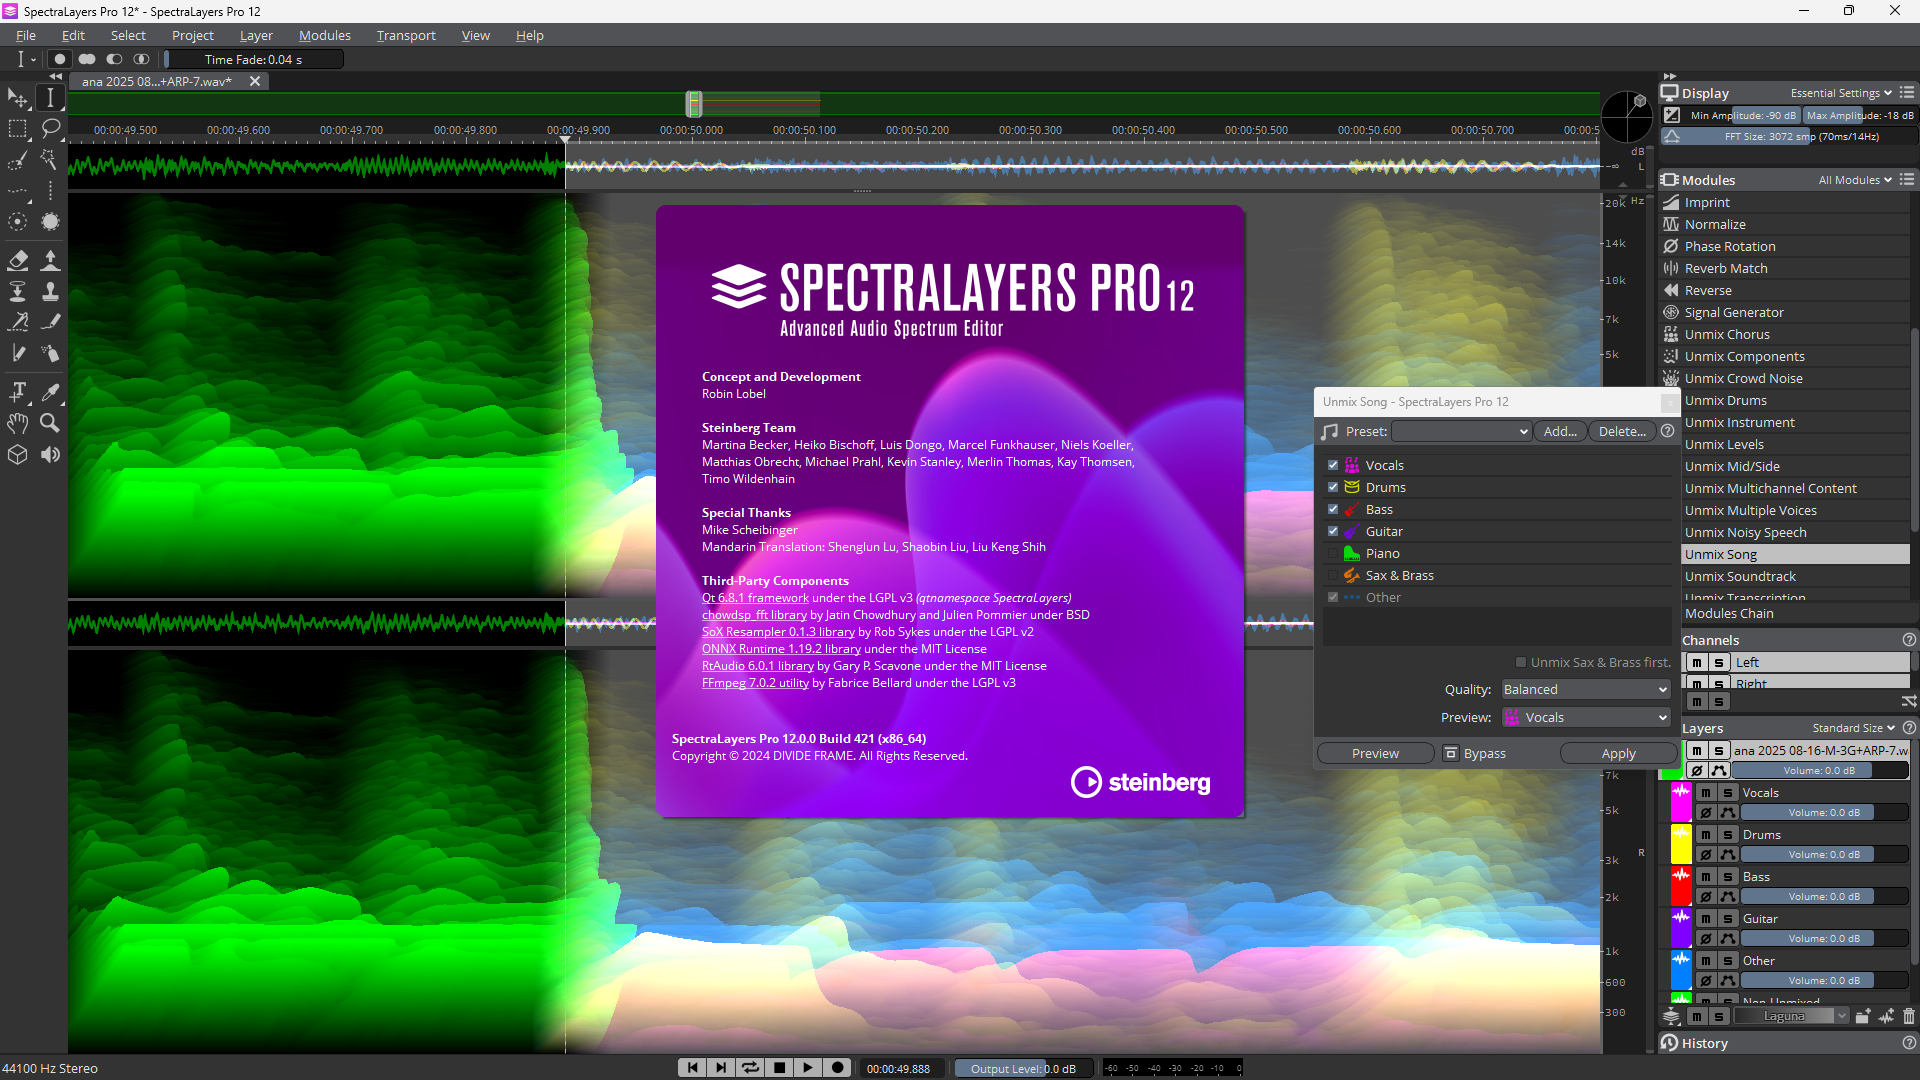The image size is (1920, 1080).
Task: Click the Record button in transport
Action: click(838, 1068)
